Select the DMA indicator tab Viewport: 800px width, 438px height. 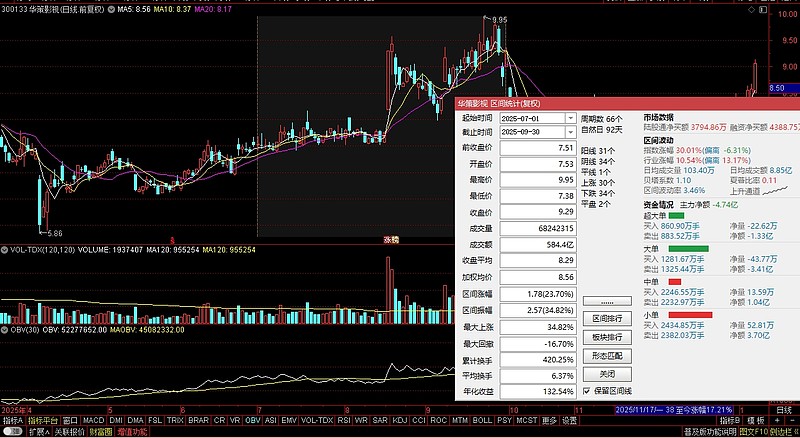tap(136, 421)
